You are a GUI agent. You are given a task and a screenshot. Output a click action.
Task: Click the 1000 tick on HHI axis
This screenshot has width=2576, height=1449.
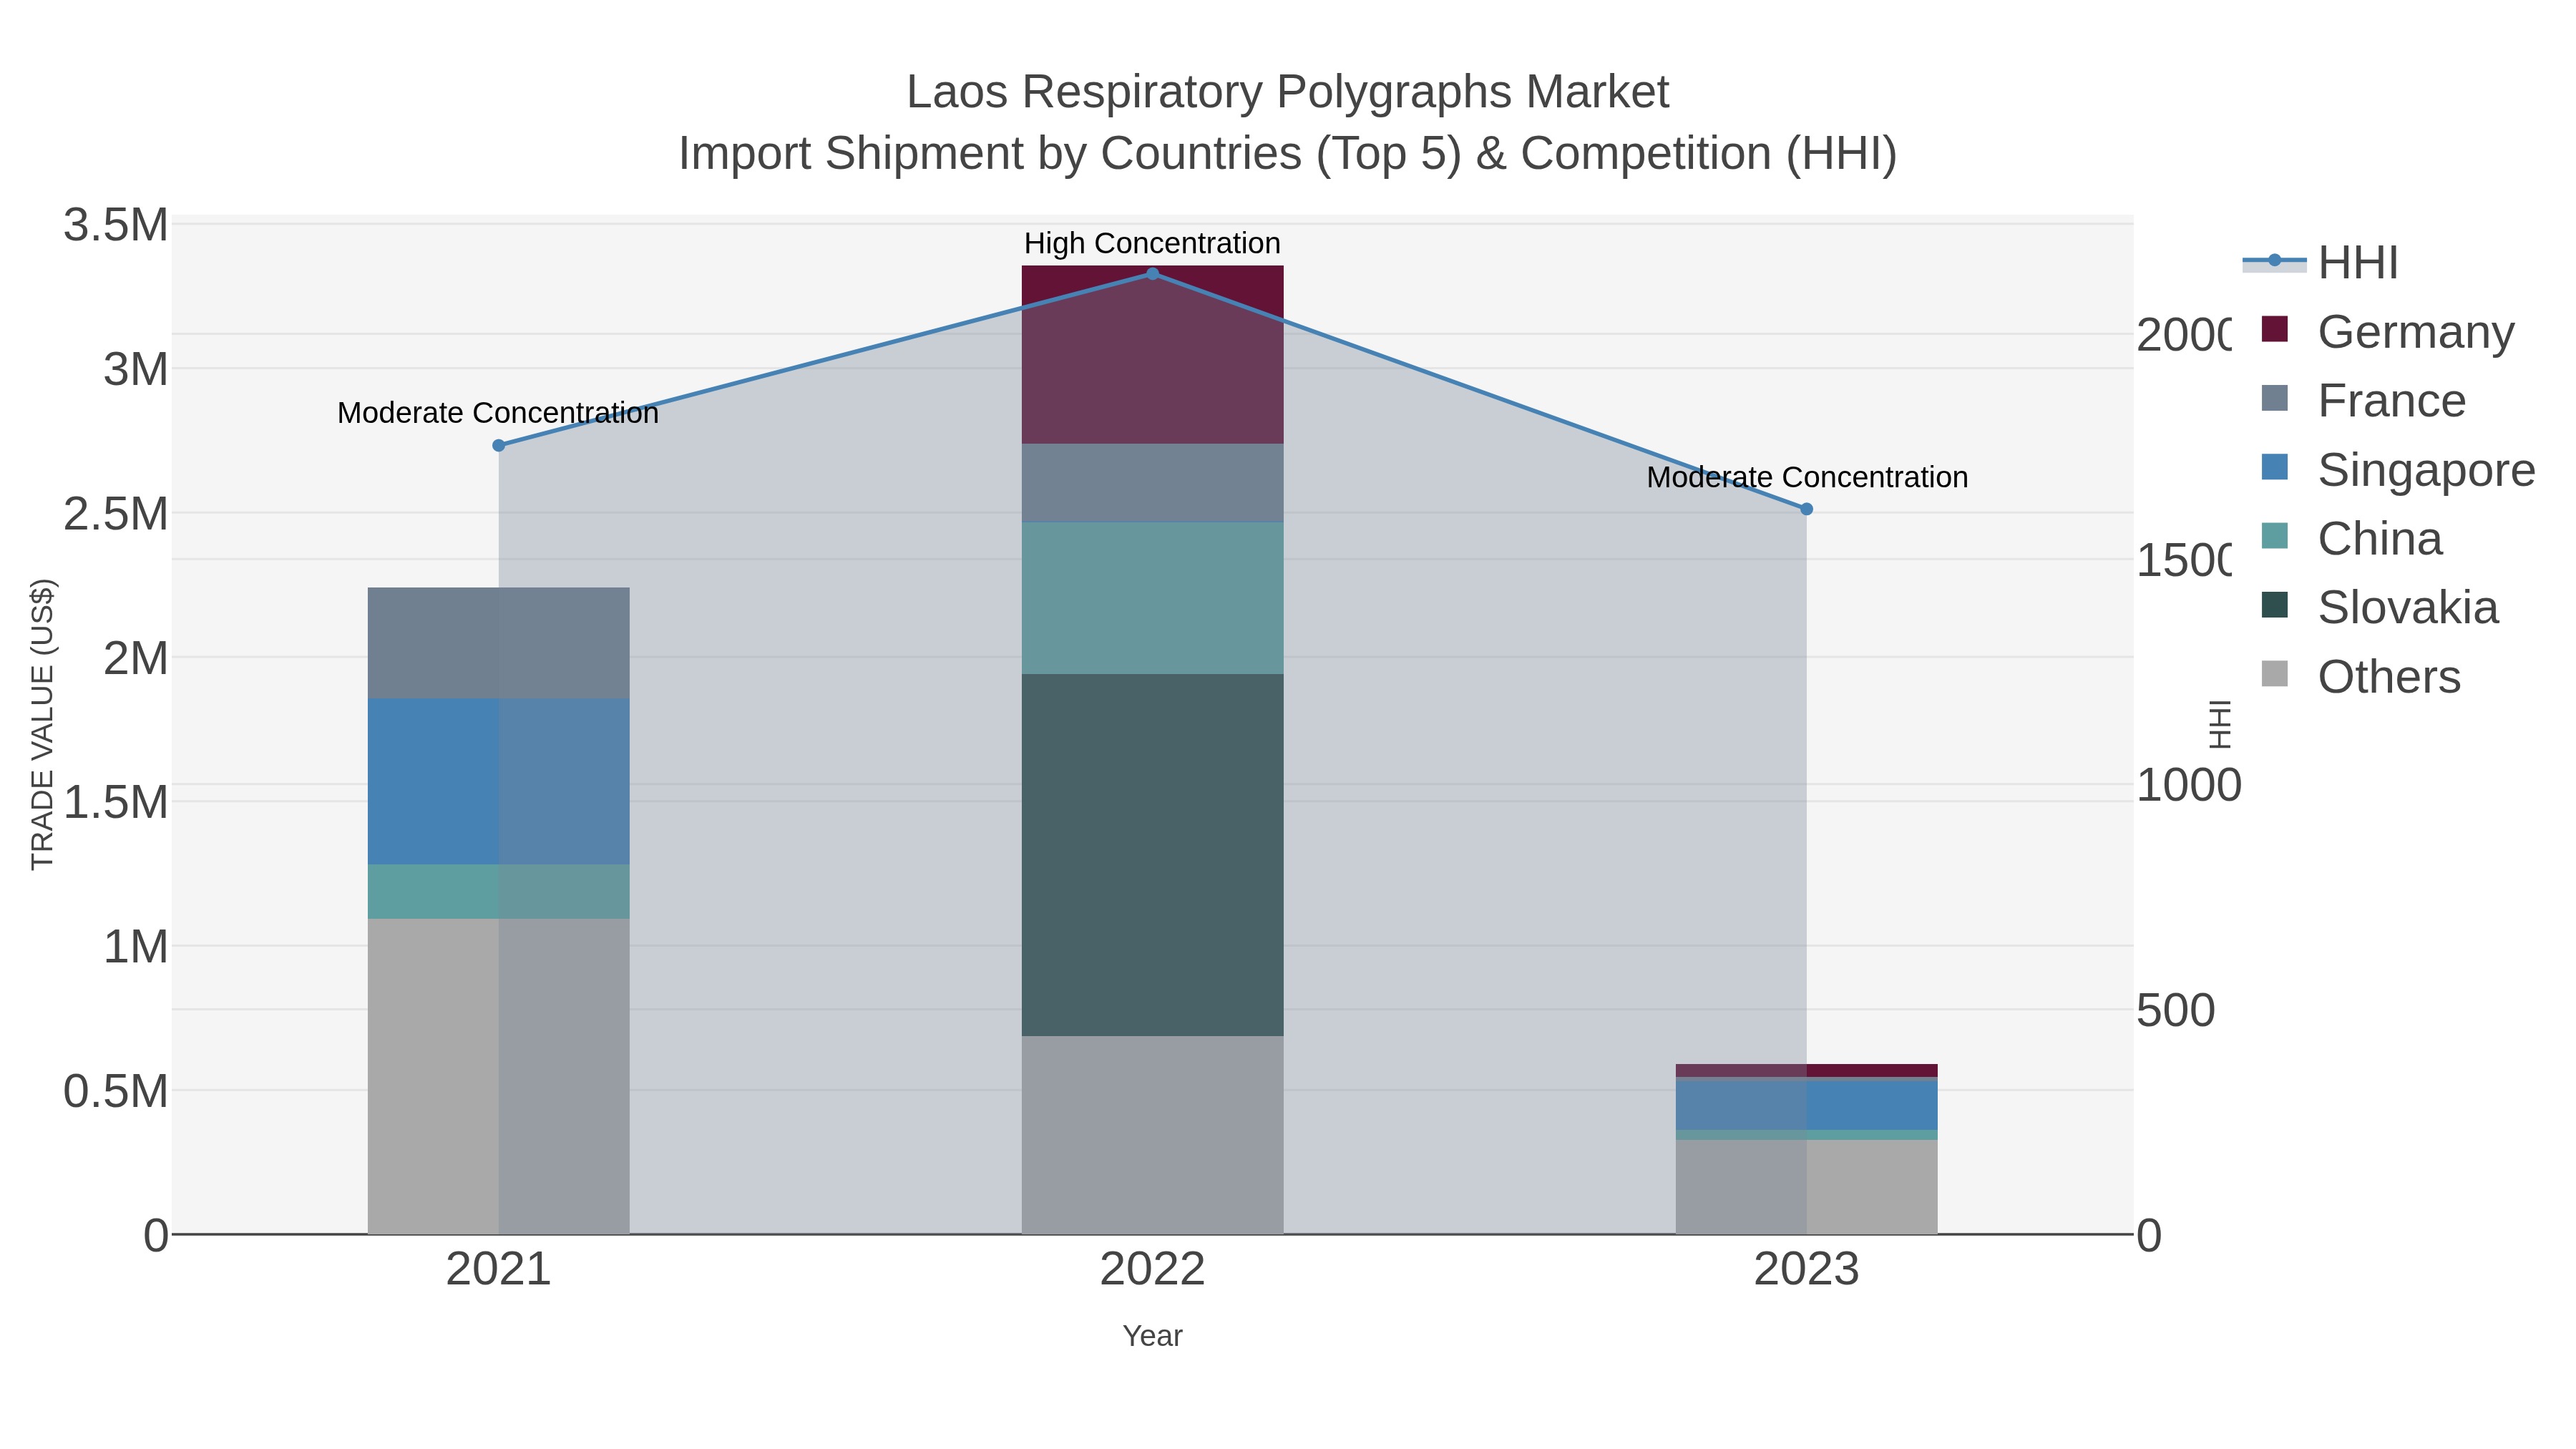[2189, 785]
